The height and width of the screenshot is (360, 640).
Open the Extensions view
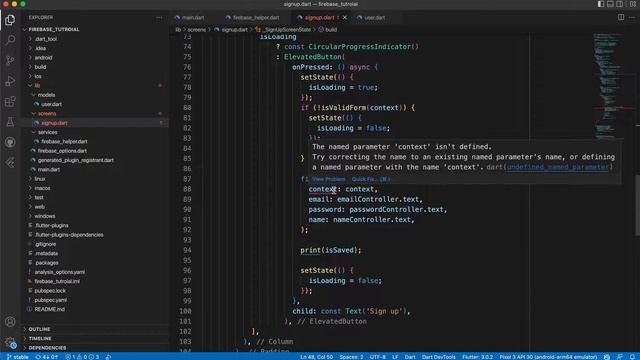click(x=10, y=101)
